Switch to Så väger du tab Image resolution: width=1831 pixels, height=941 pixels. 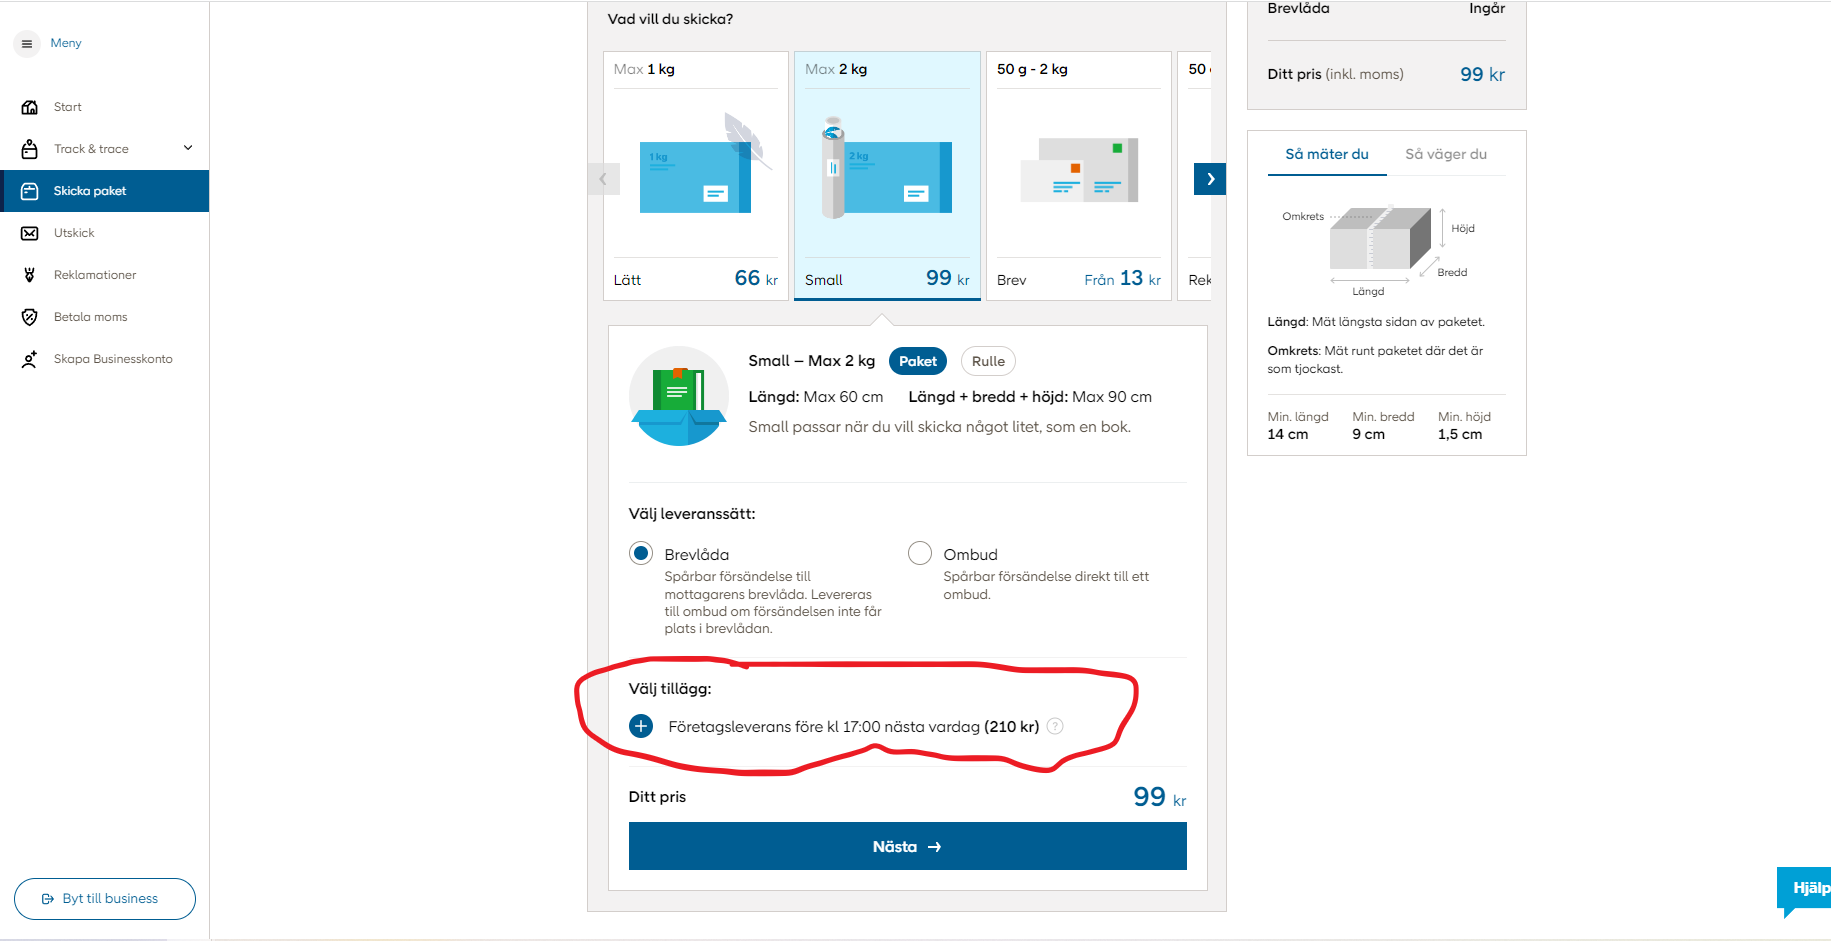(x=1445, y=154)
